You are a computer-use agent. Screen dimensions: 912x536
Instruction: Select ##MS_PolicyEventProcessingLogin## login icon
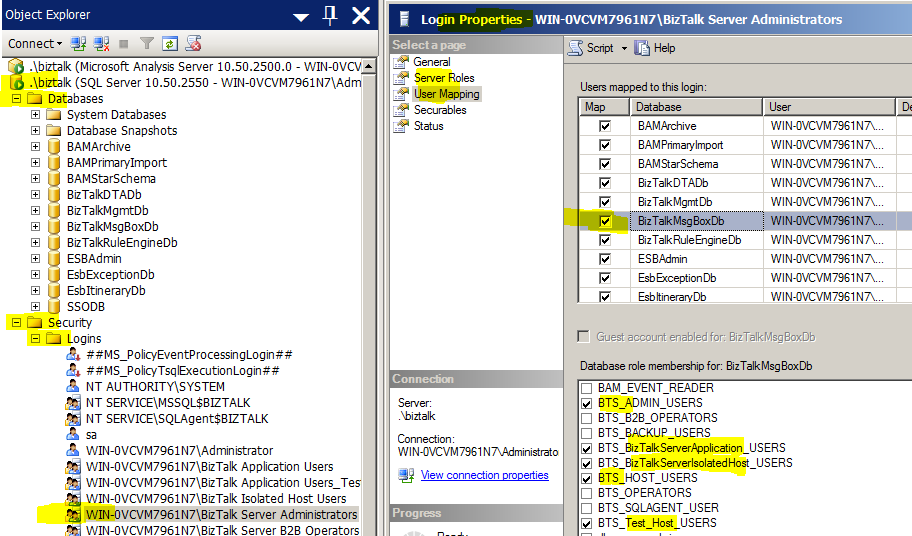[73, 355]
